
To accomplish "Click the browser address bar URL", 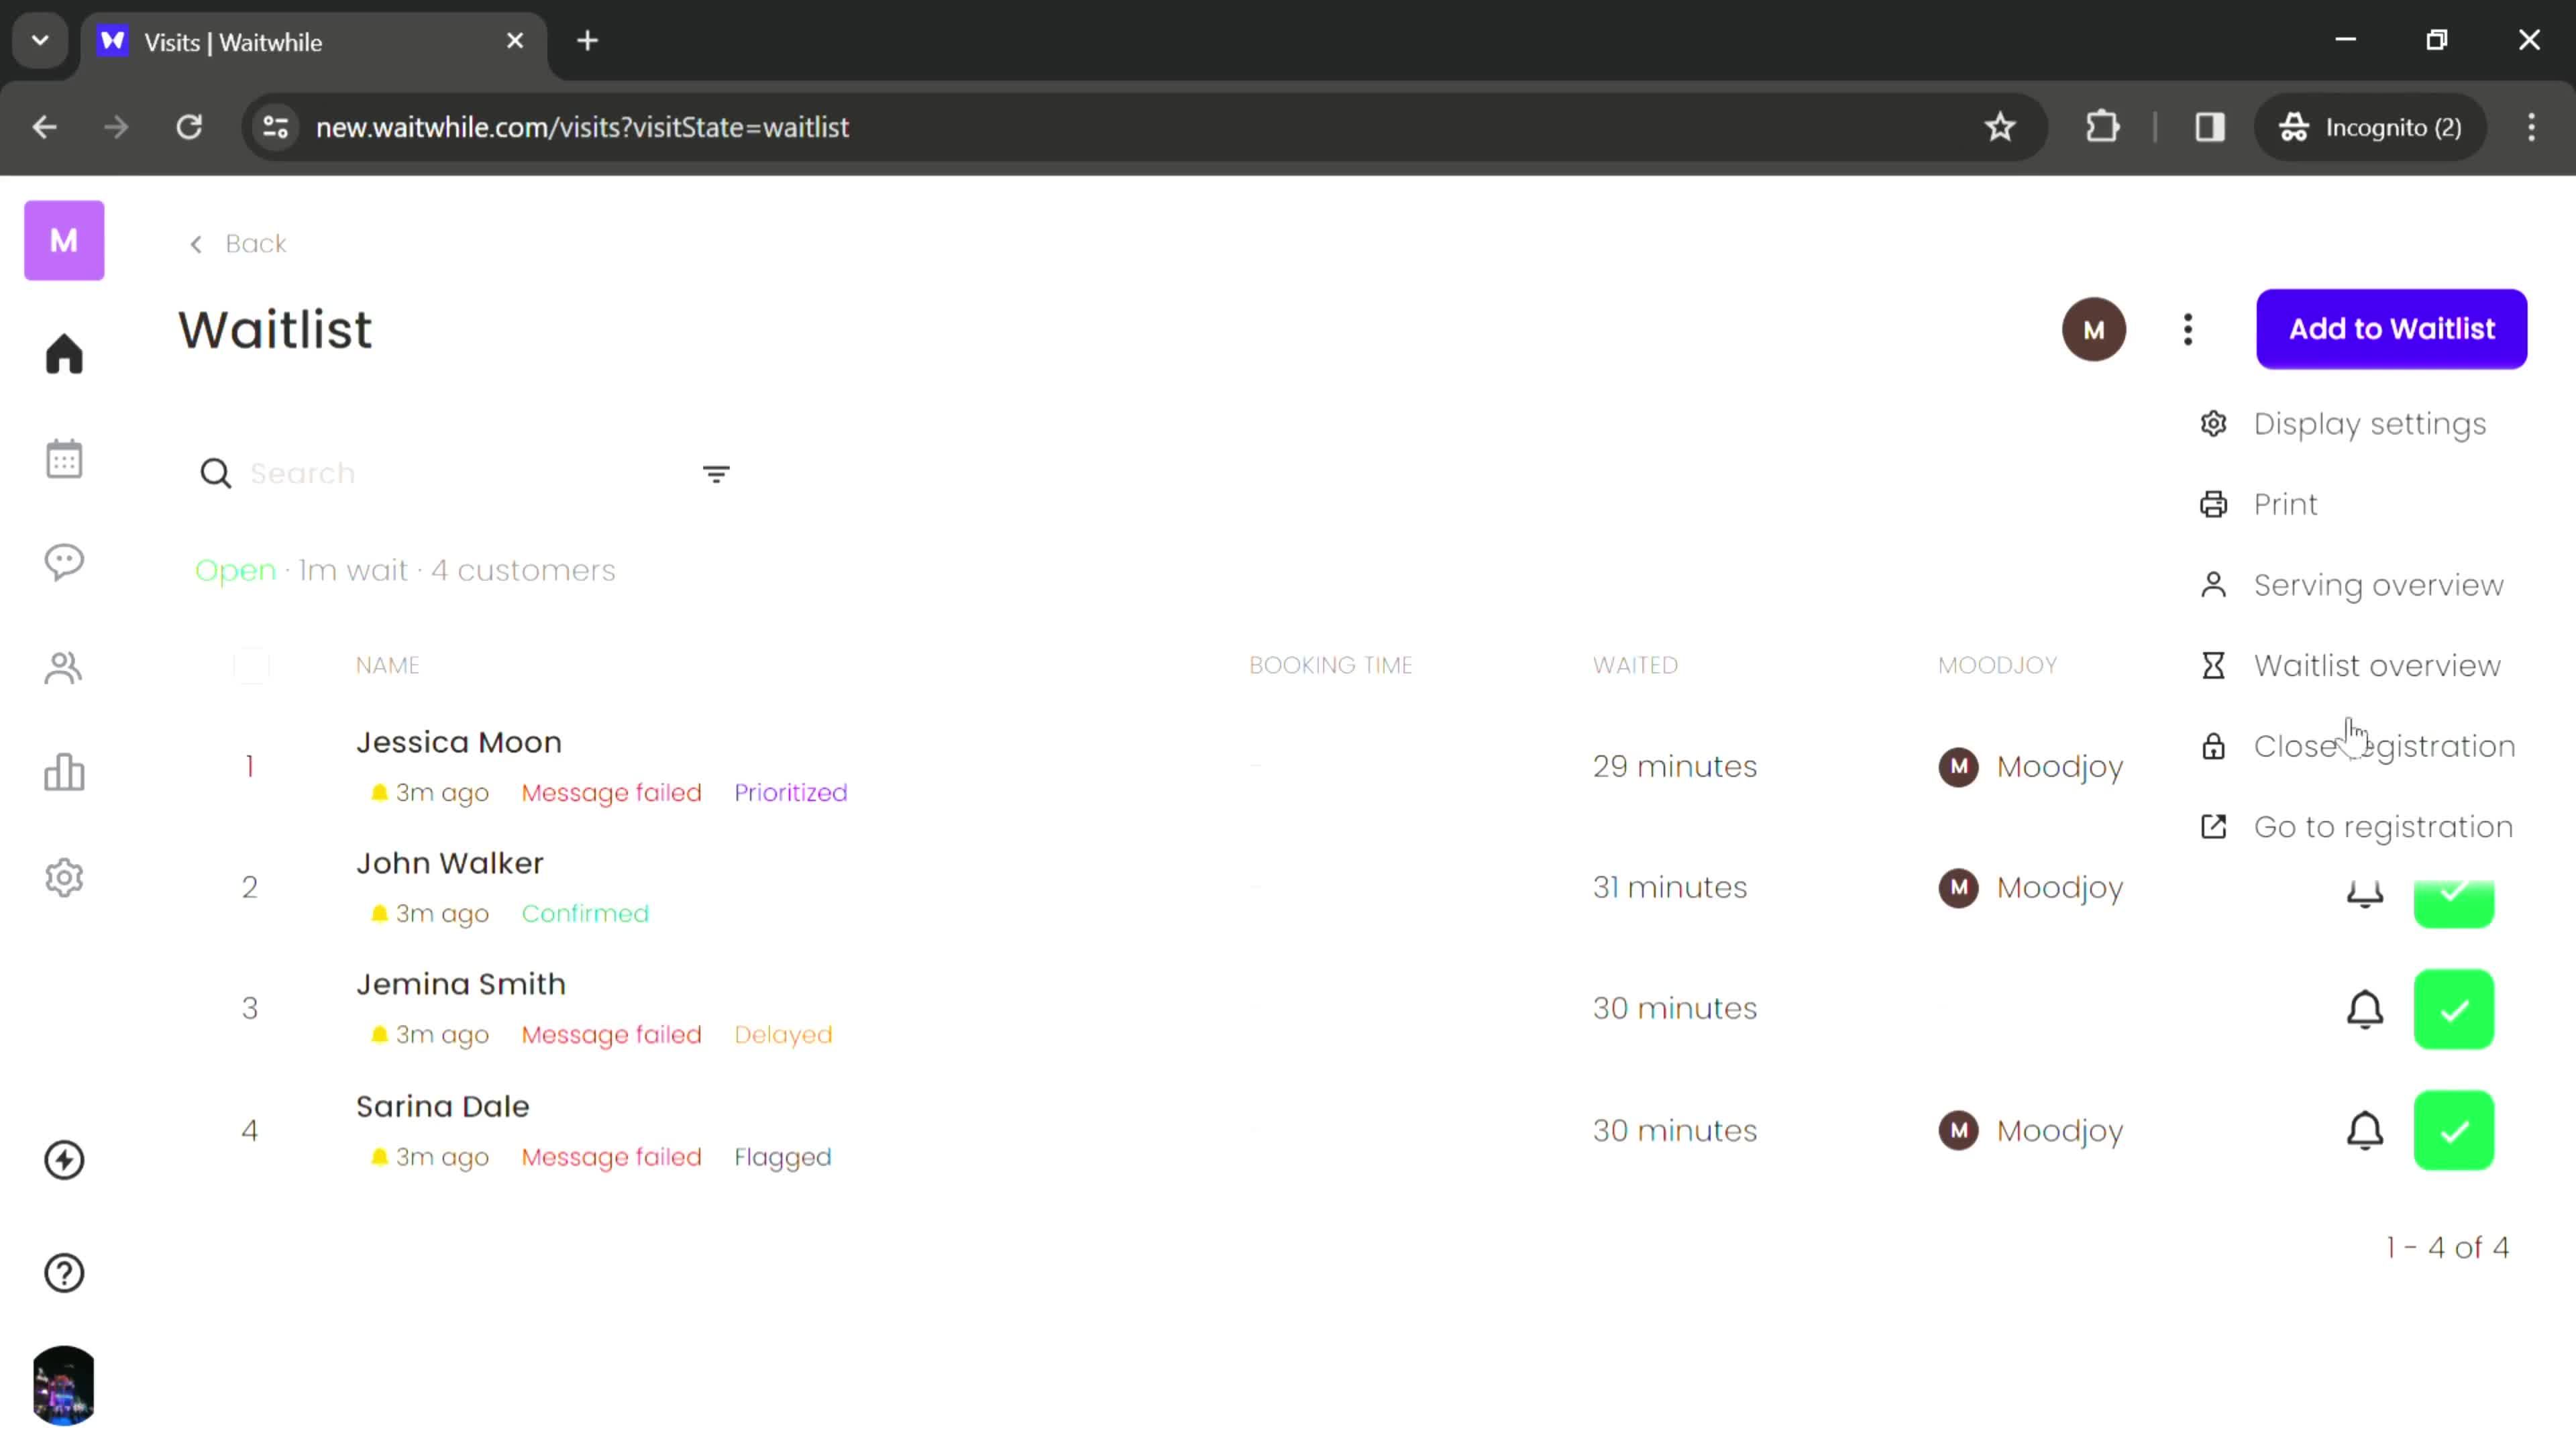I will tap(582, 127).
